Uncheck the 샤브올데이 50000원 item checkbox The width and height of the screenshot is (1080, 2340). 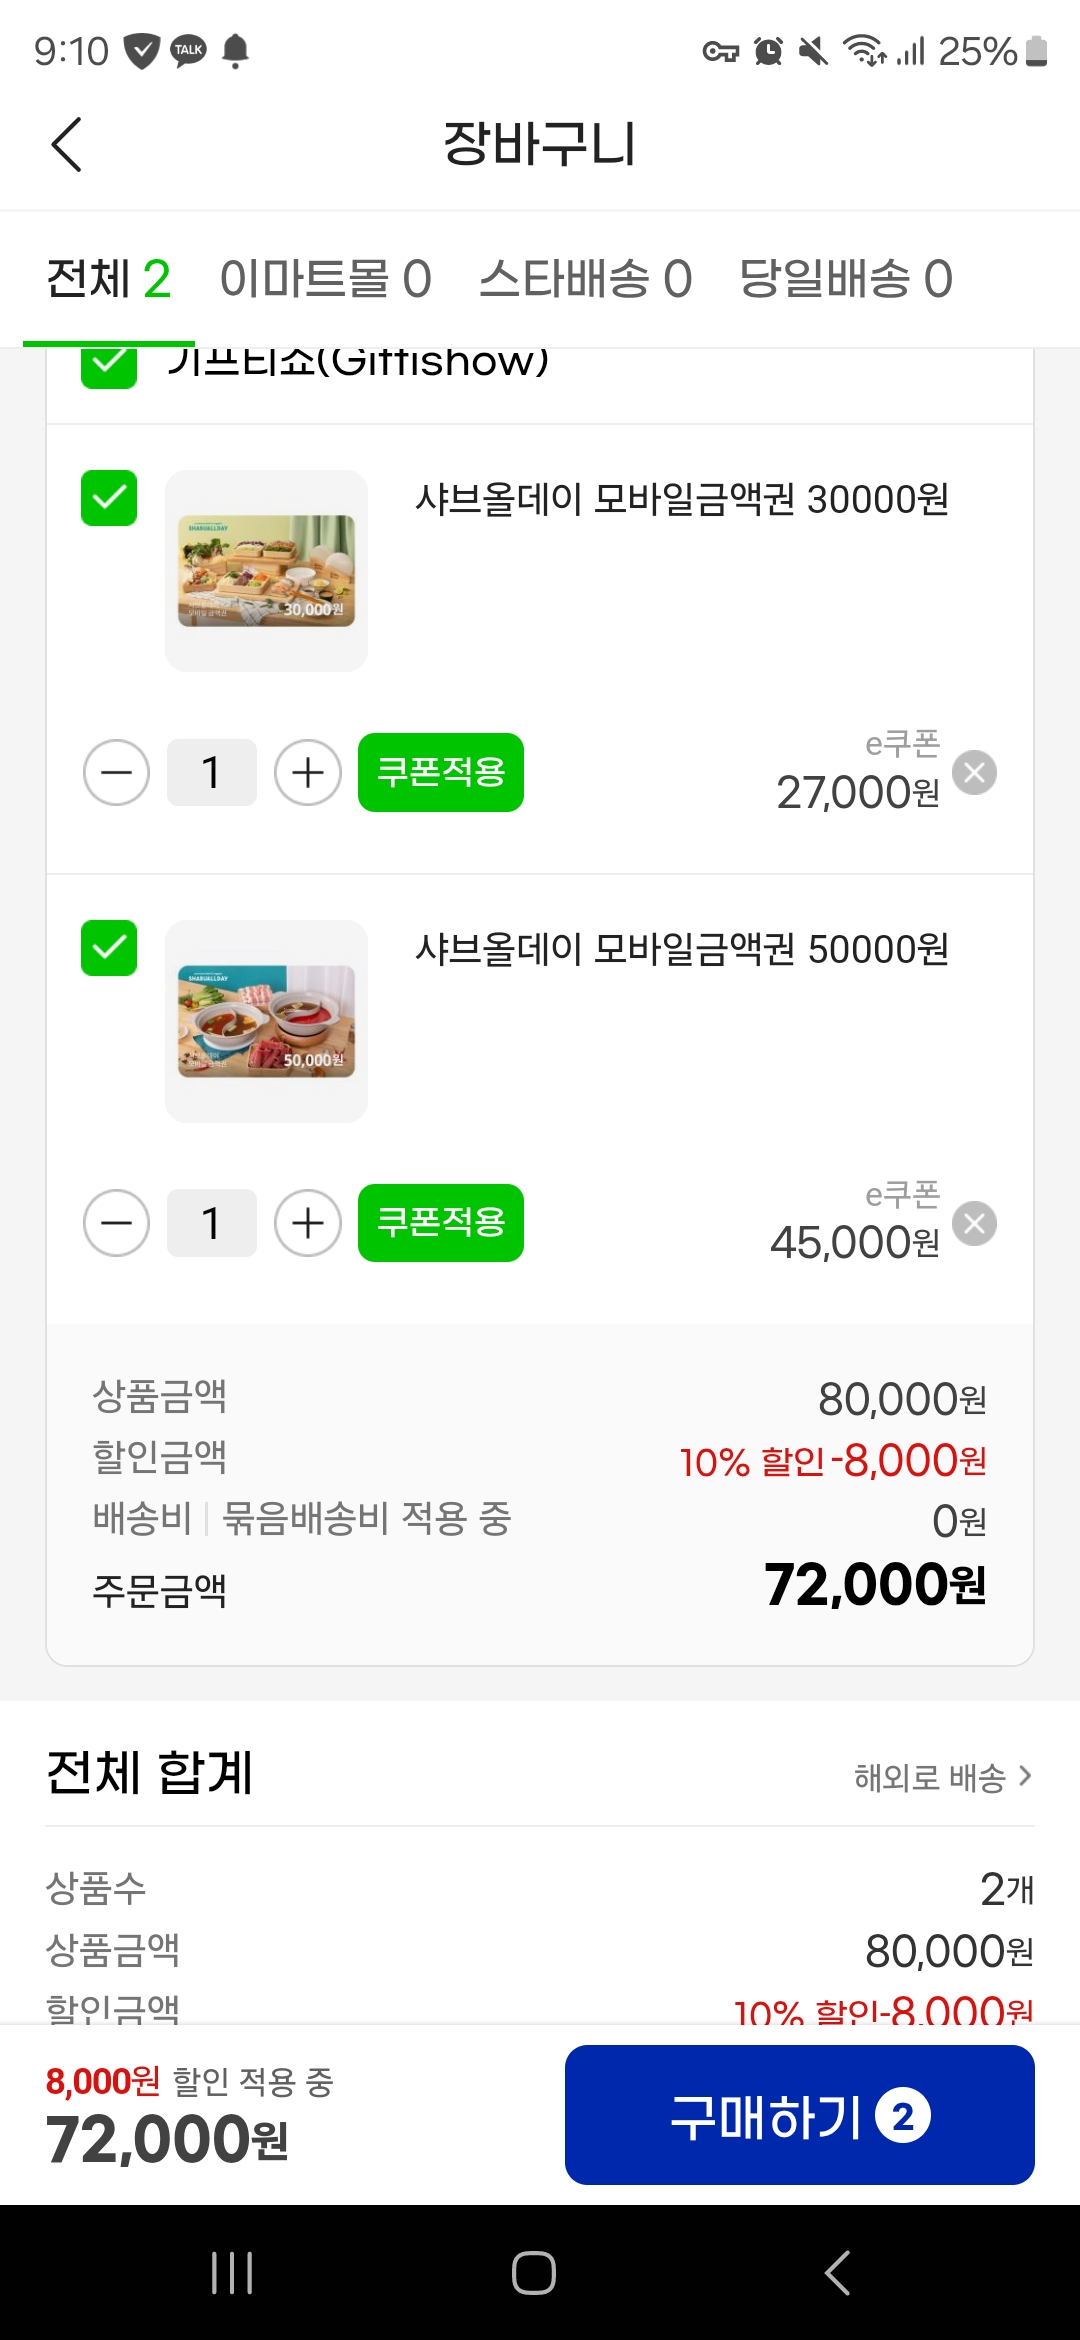point(109,948)
